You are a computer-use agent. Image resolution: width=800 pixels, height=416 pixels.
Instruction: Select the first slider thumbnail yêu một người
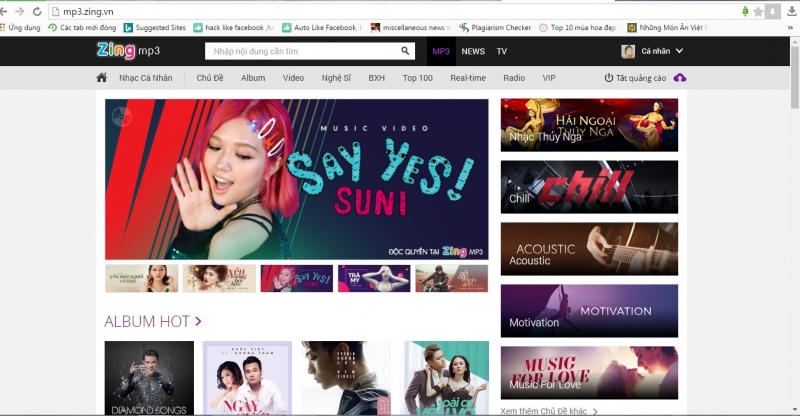142,278
